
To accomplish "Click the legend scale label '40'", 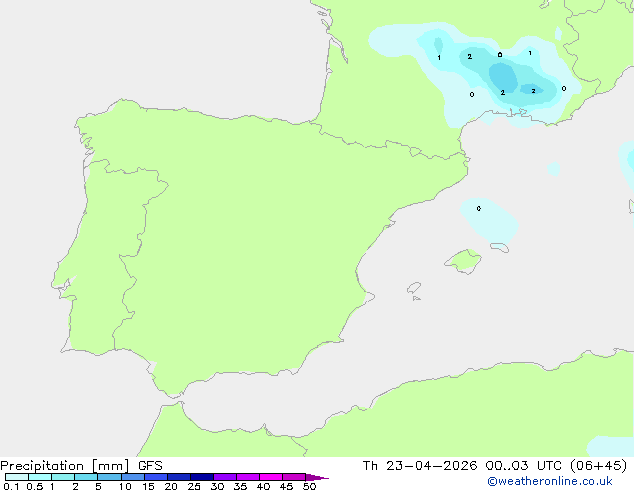I will pos(263,486).
